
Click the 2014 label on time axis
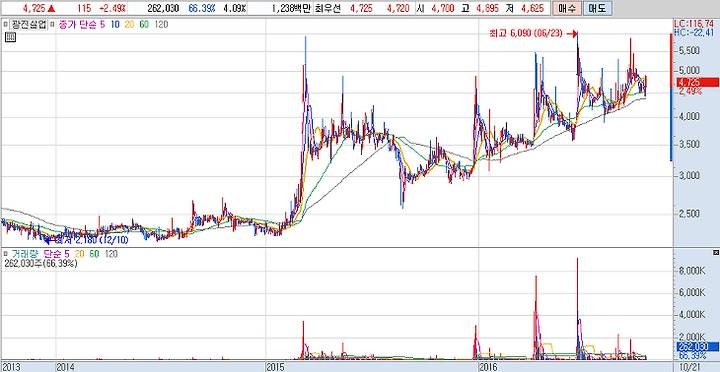pyautogui.click(x=65, y=367)
